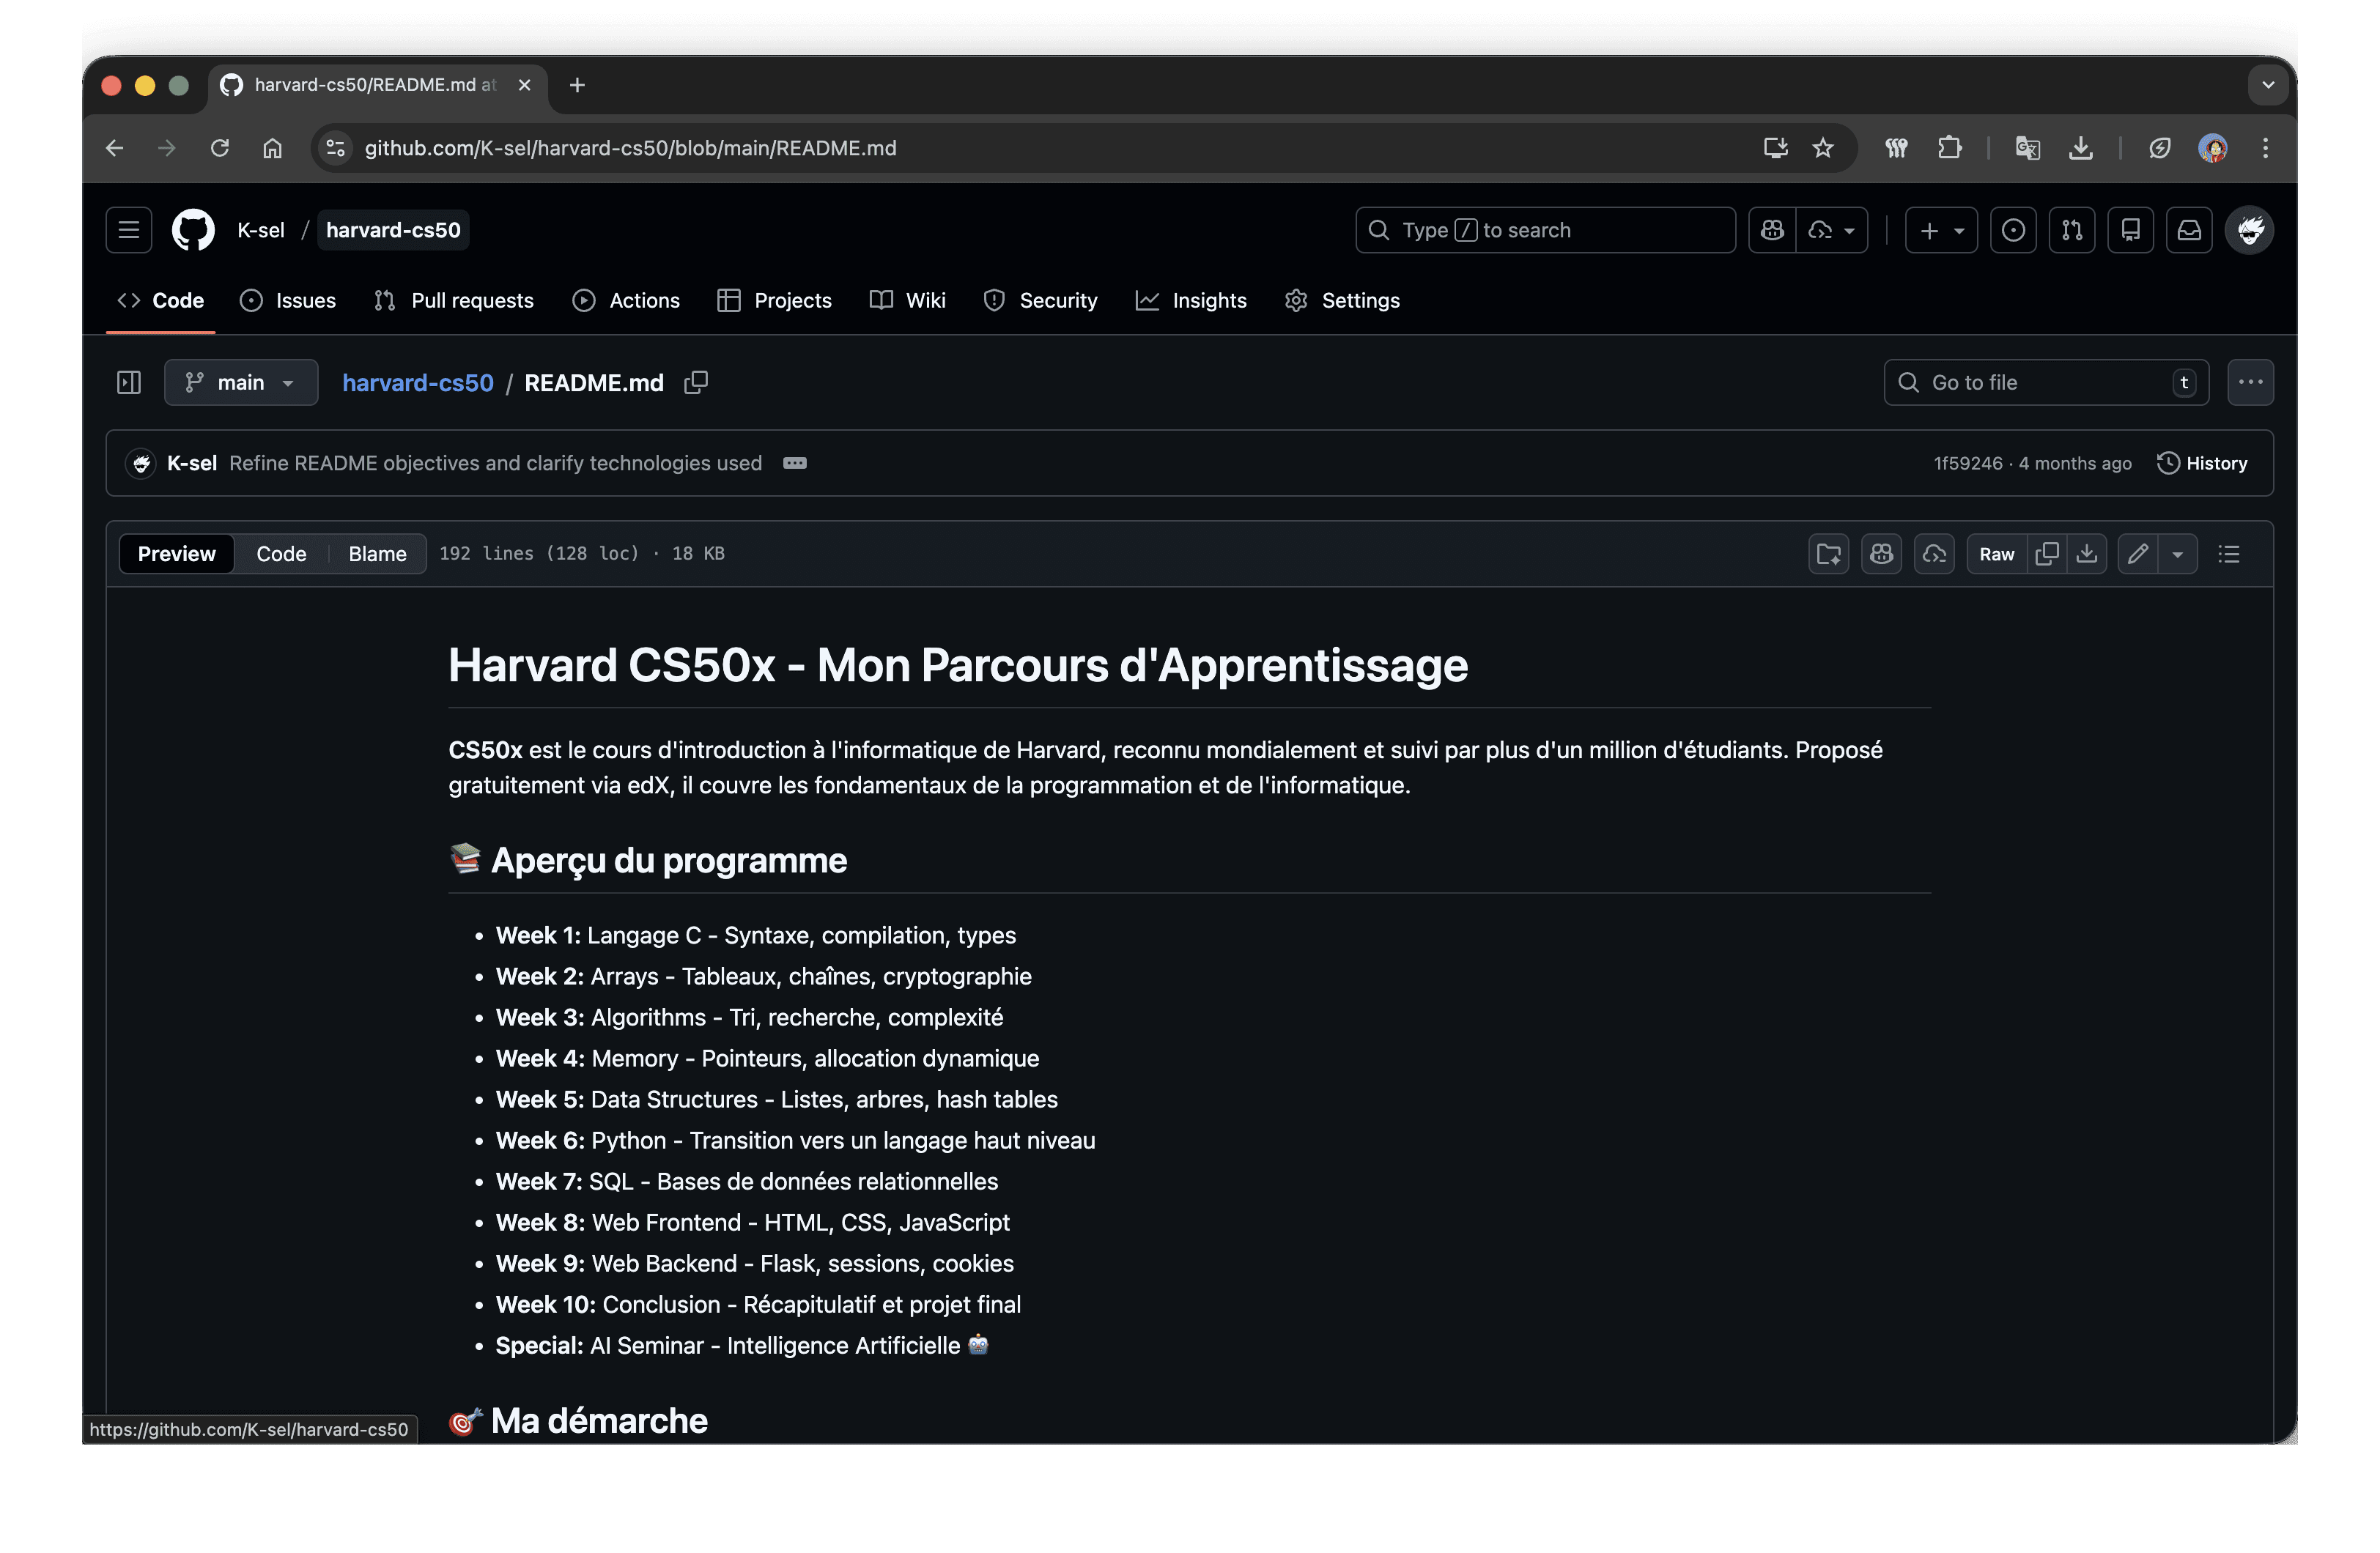
Task: Download the raw file
Action: 2087,553
